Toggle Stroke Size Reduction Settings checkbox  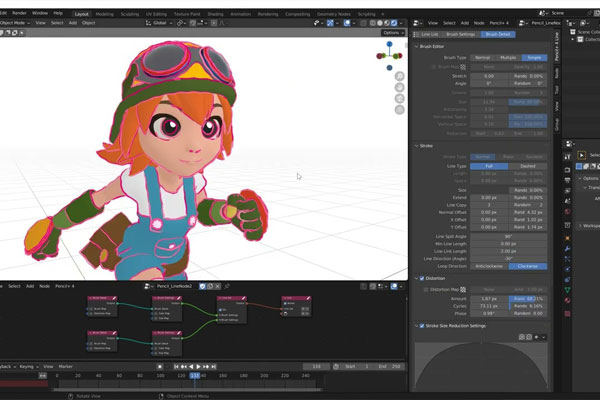point(422,326)
